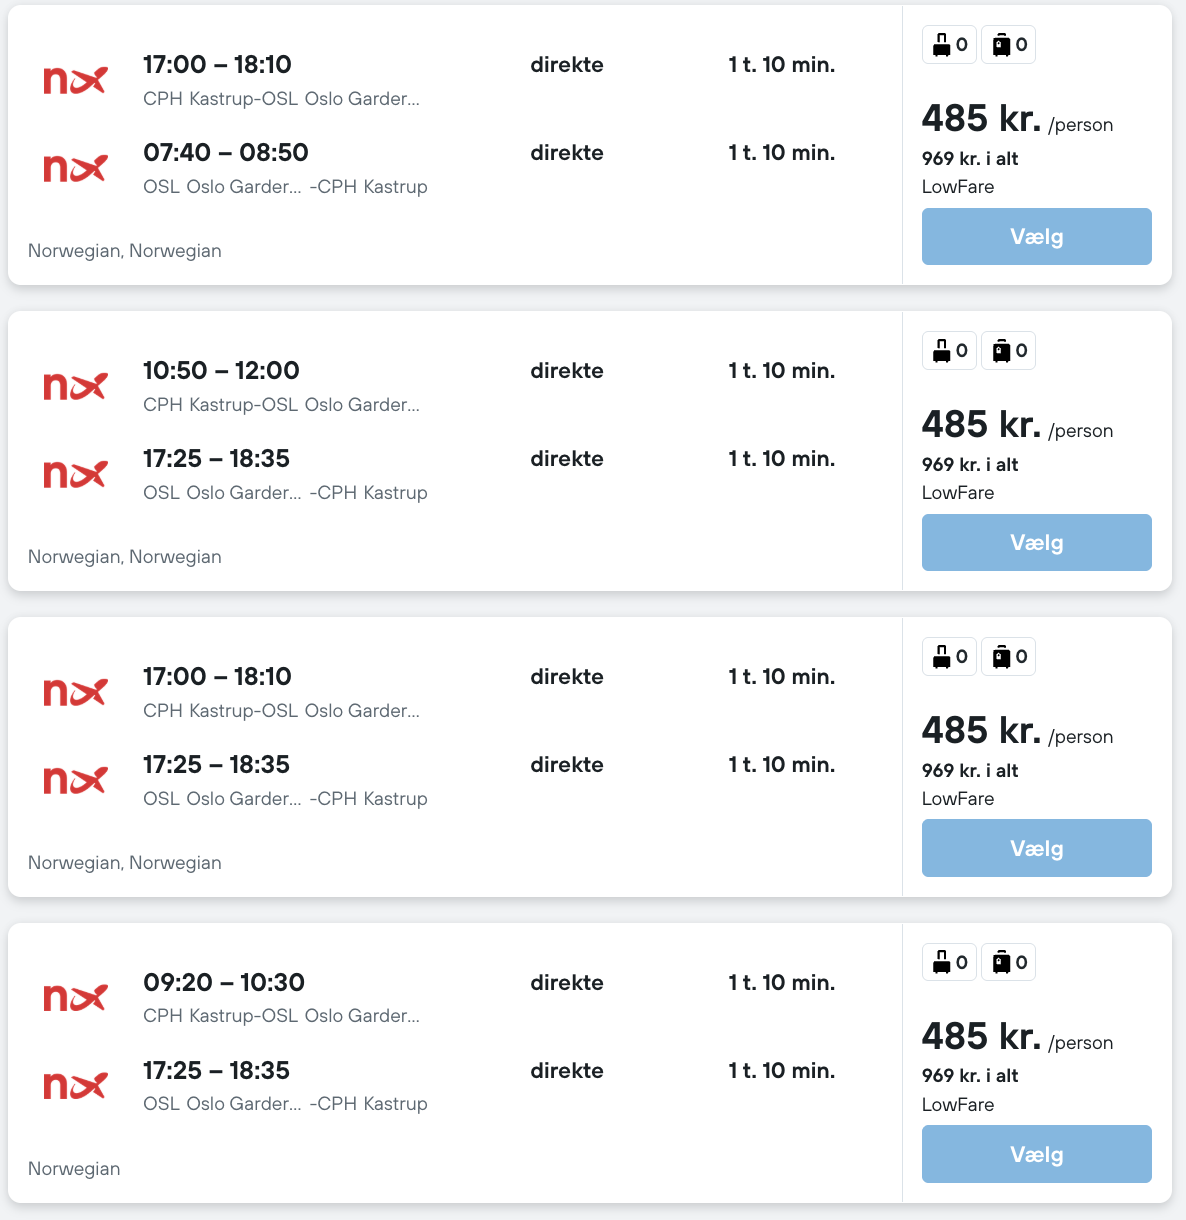Click the 09:20 – 10:30 departure time
1186x1220 pixels.
coord(223,983)
